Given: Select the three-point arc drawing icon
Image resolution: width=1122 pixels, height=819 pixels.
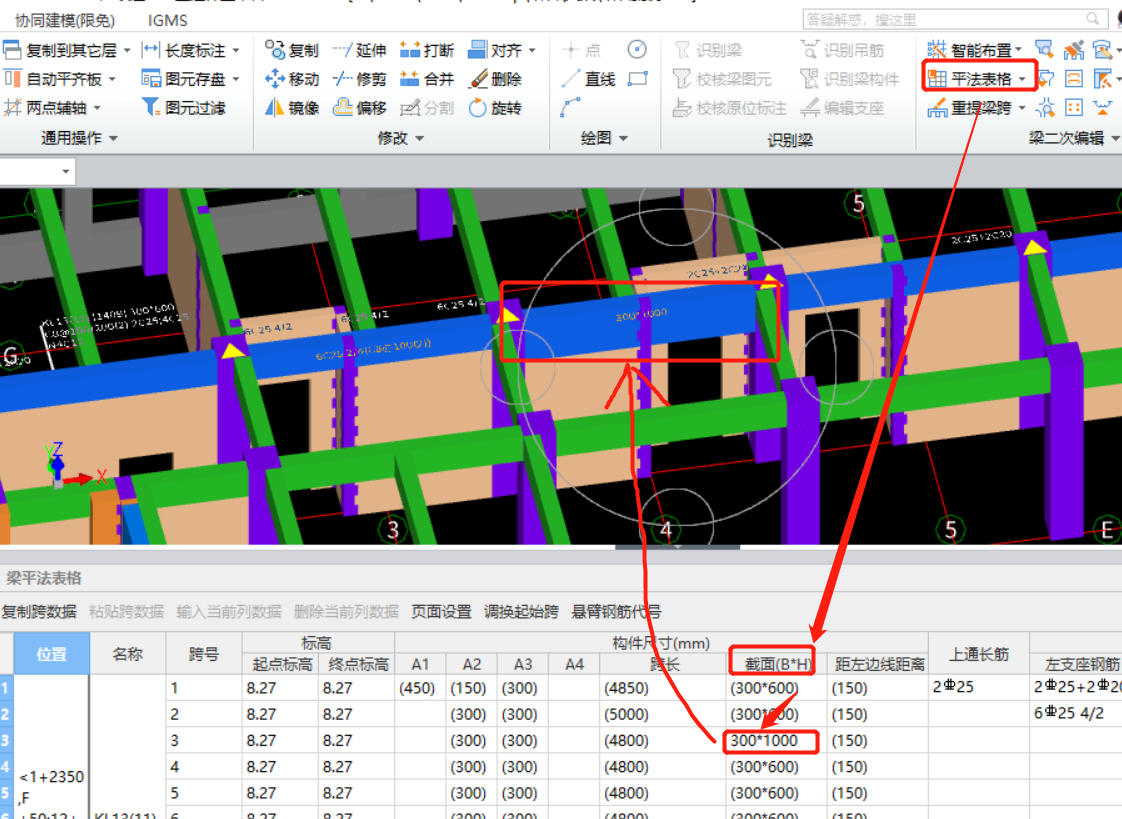Looking at the screenshot, I should click(570, 108).
